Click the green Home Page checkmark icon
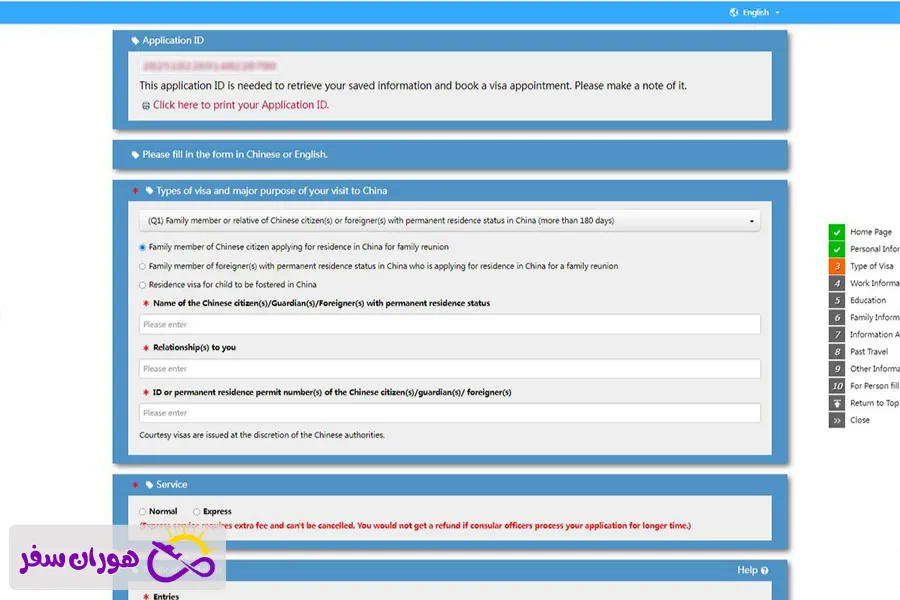900x600 pixels. click(x=837, y=232)
